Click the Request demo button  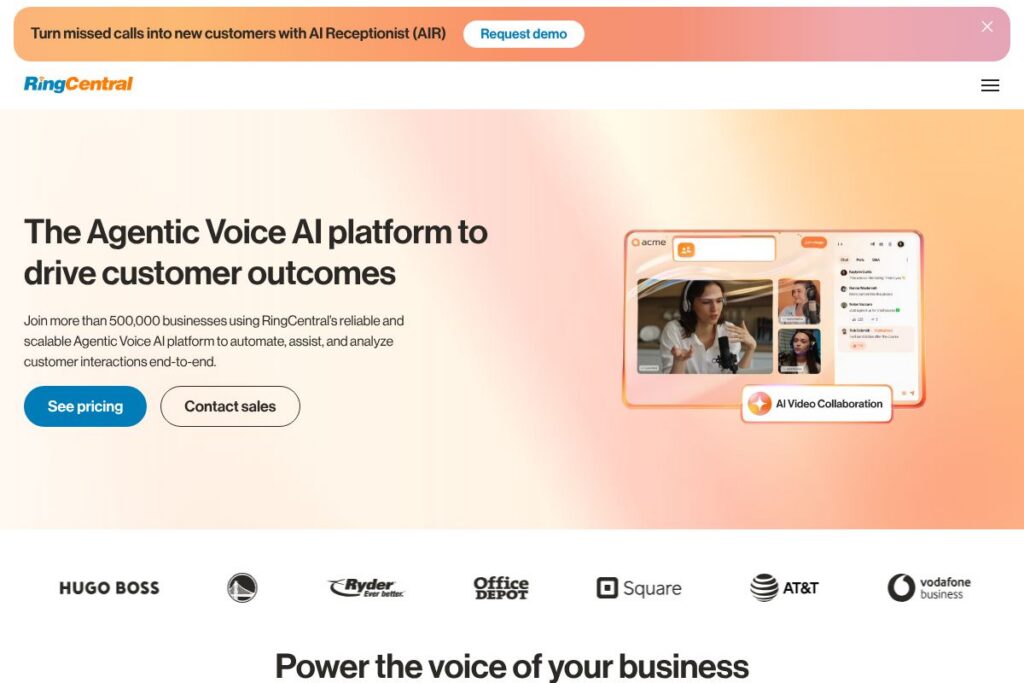[x=523, y=34]
